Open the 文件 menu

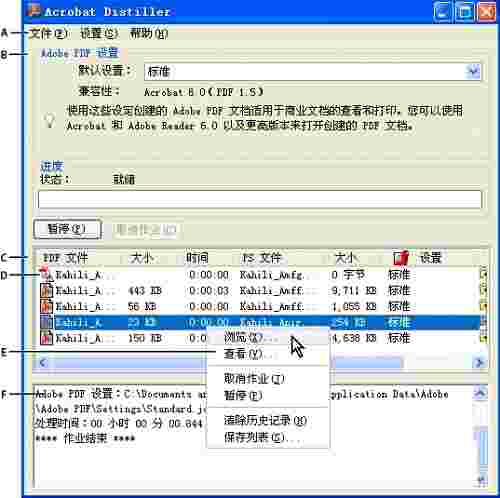(49, 33)
